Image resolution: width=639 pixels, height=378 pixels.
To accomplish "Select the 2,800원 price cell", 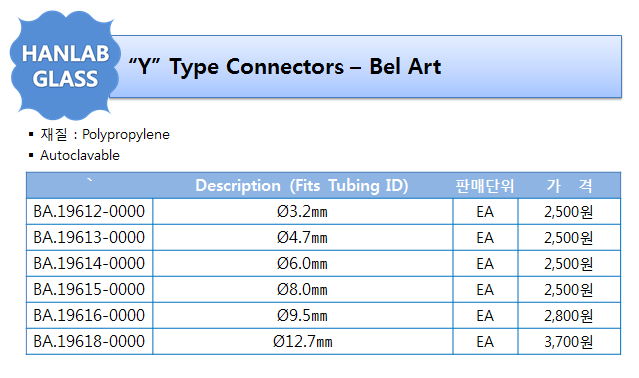I will pyautogui.click(x=569, y=316).
